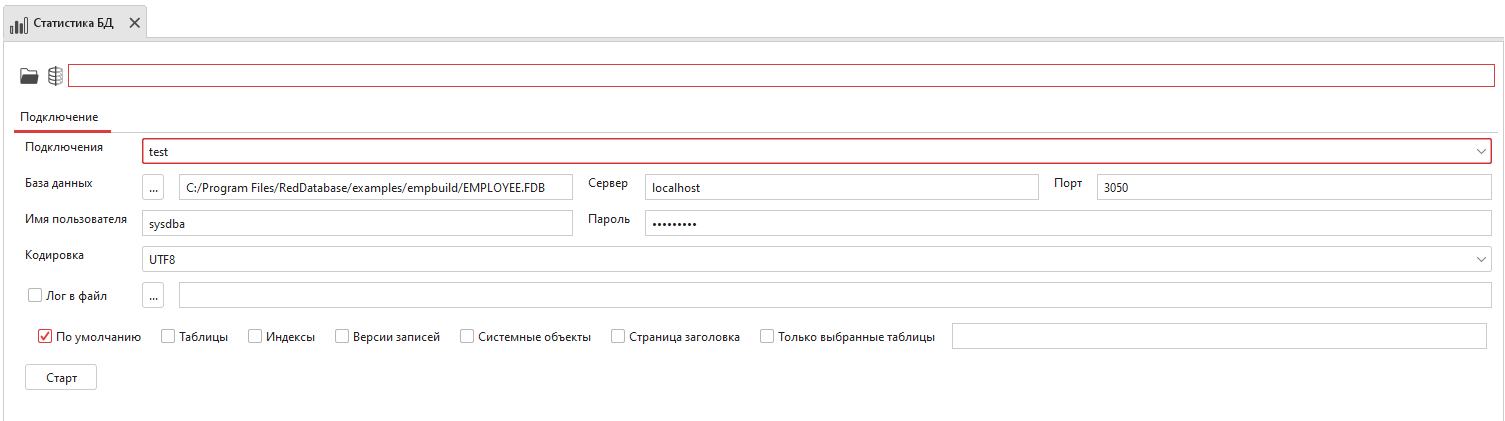Click the open folder icon
The width and height of the screenshot is (1505, 421).
tap(29, 76)
